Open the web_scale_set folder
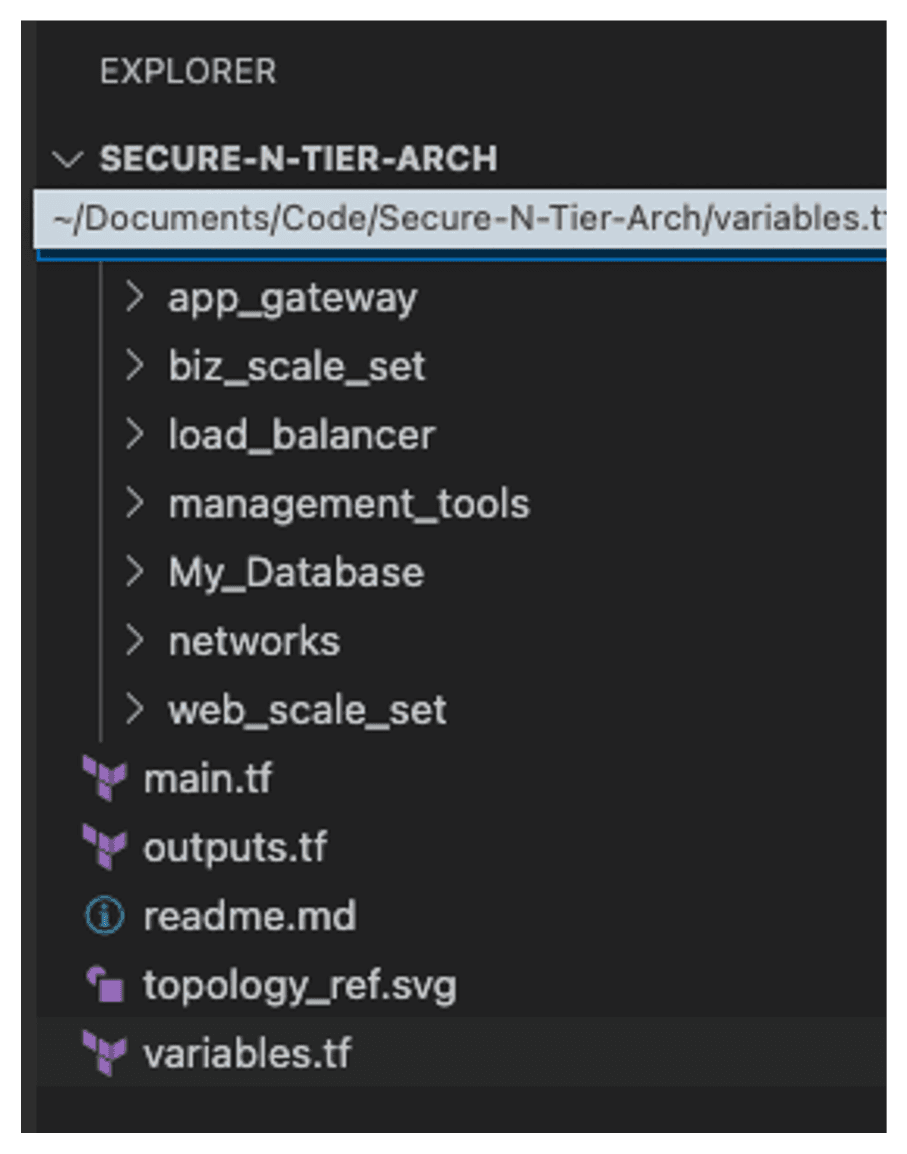This screenshot has width=907, height=1154. click(x=307, y=710)
